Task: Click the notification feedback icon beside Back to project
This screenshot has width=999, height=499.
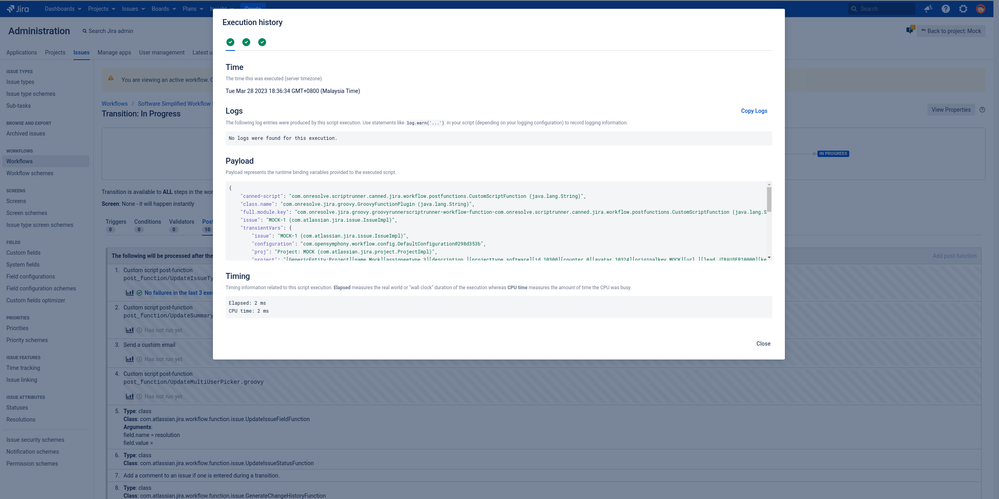Action: [910, 30]
